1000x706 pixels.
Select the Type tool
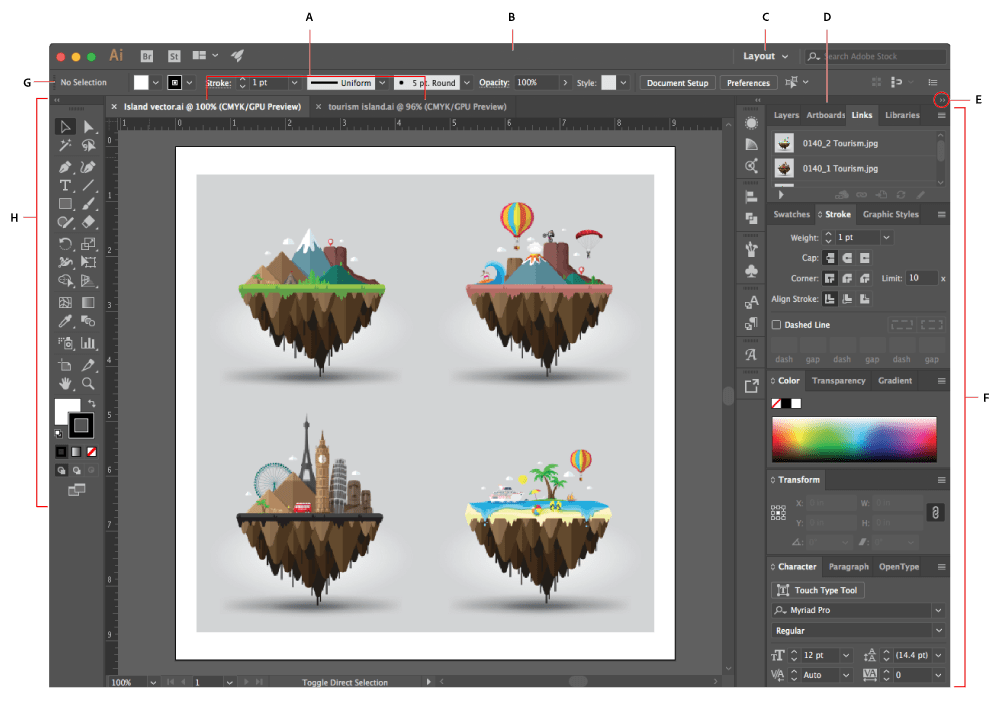66,186
